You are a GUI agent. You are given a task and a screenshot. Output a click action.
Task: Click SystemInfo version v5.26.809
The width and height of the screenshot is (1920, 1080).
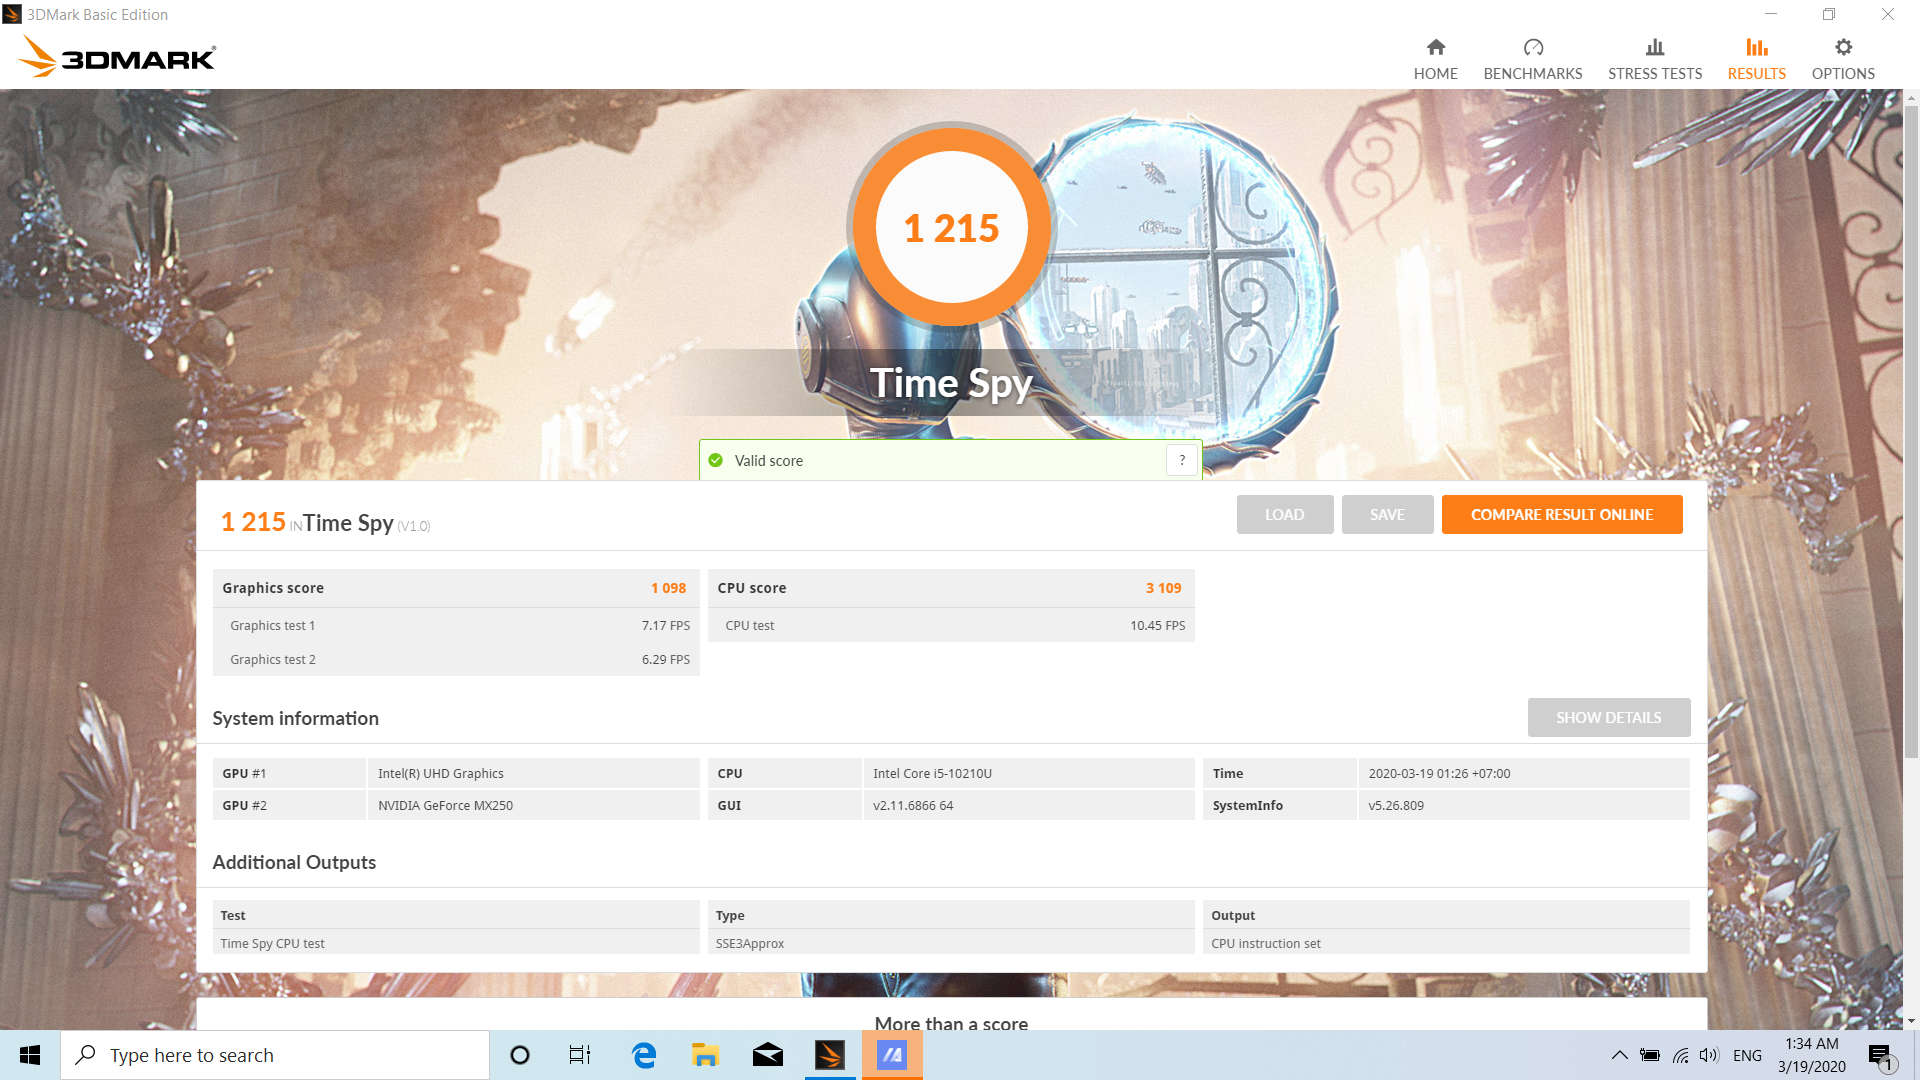pyautogui.click(x=1396, y=806)
